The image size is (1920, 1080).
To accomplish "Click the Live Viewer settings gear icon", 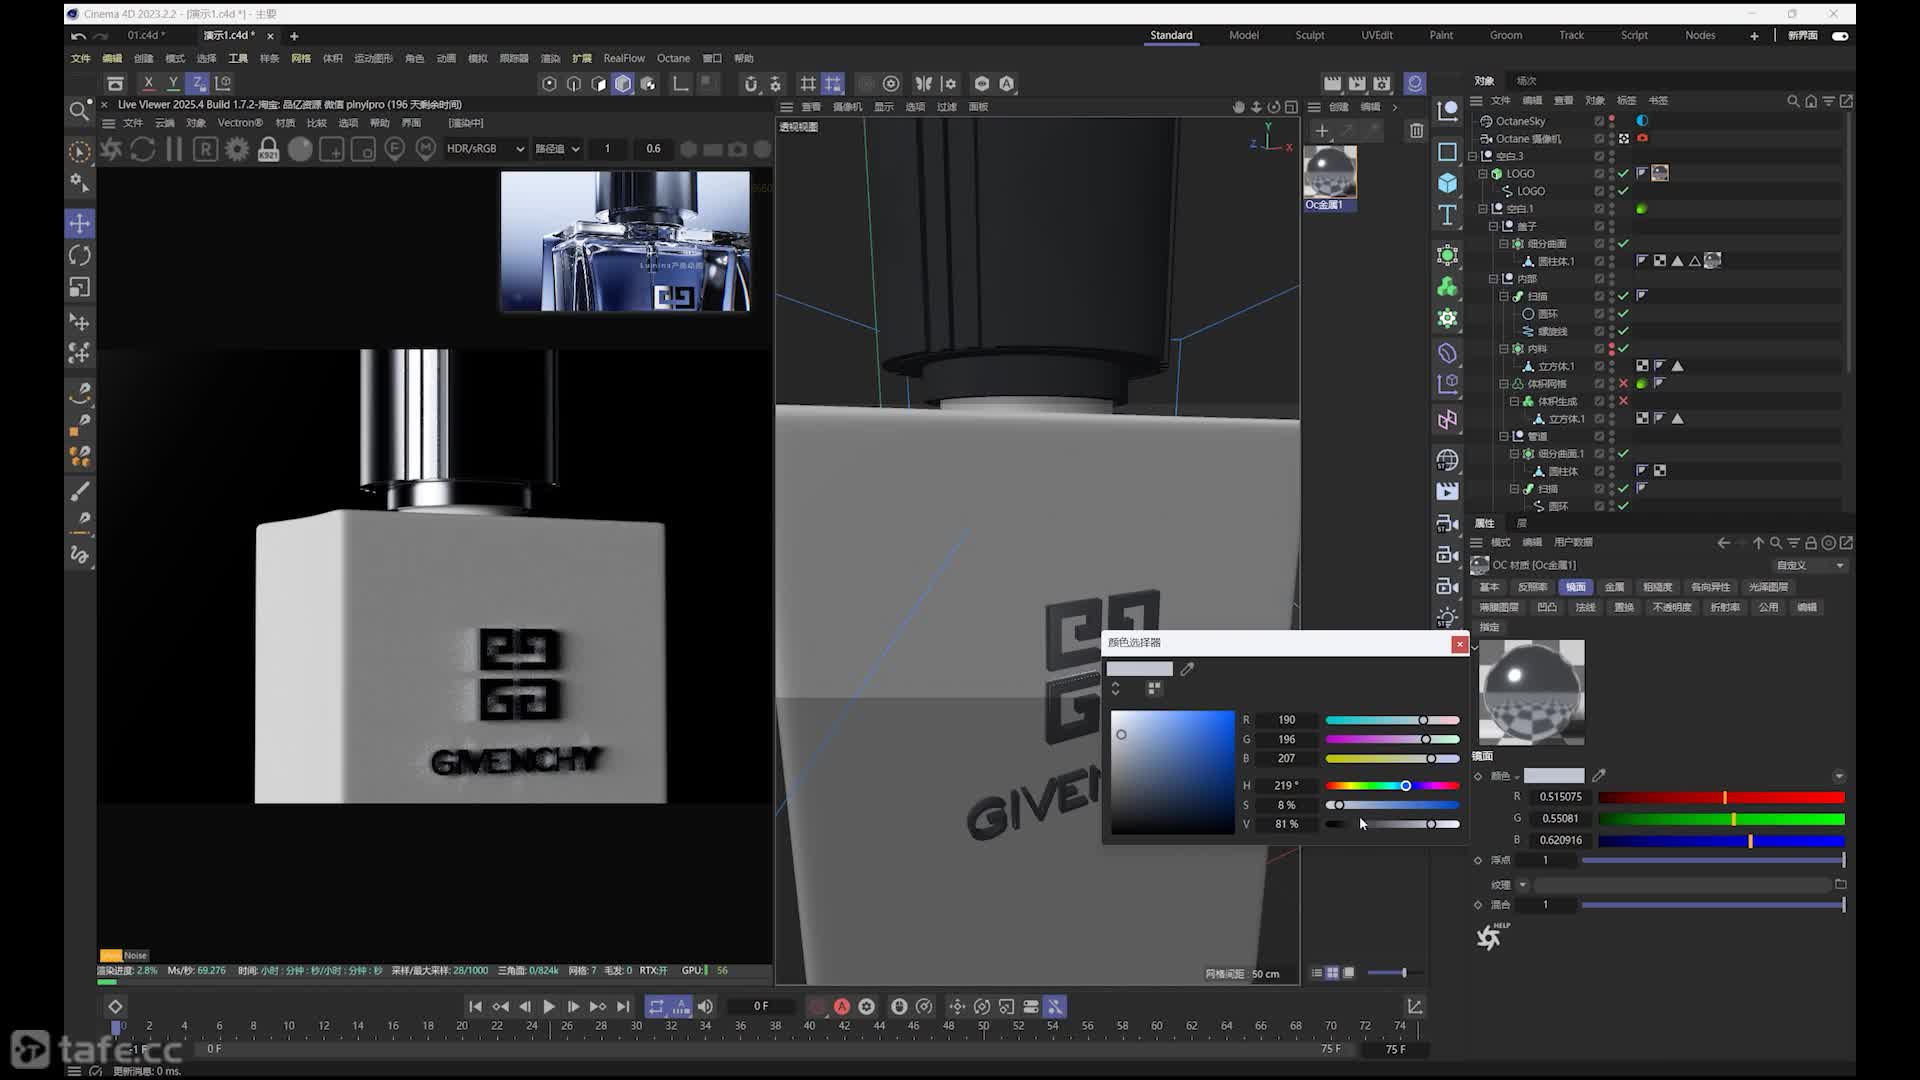I will click(237, 149).
